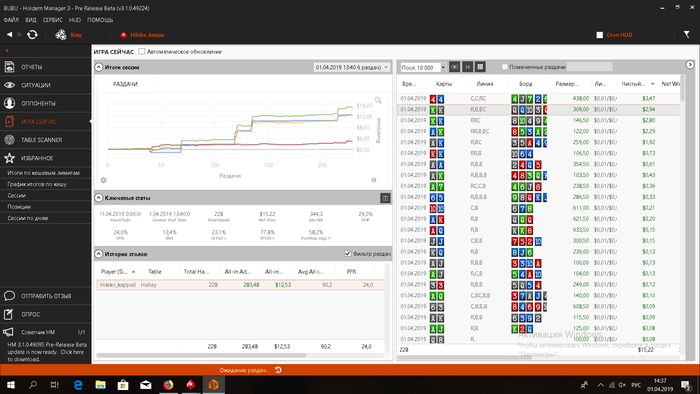Click the graph info icon
The width and height of the screenshot is (700, 394).
click(x=374, y=180)
